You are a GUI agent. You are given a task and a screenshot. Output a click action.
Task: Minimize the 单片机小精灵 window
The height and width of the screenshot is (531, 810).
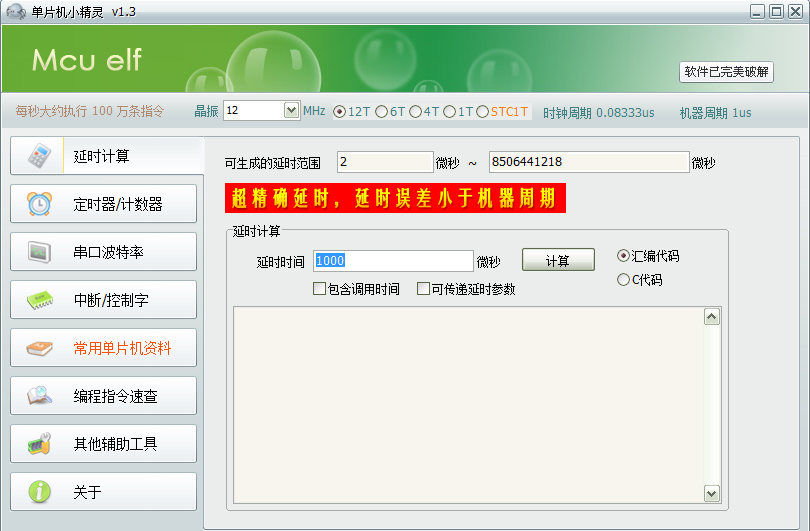(757, 11)
